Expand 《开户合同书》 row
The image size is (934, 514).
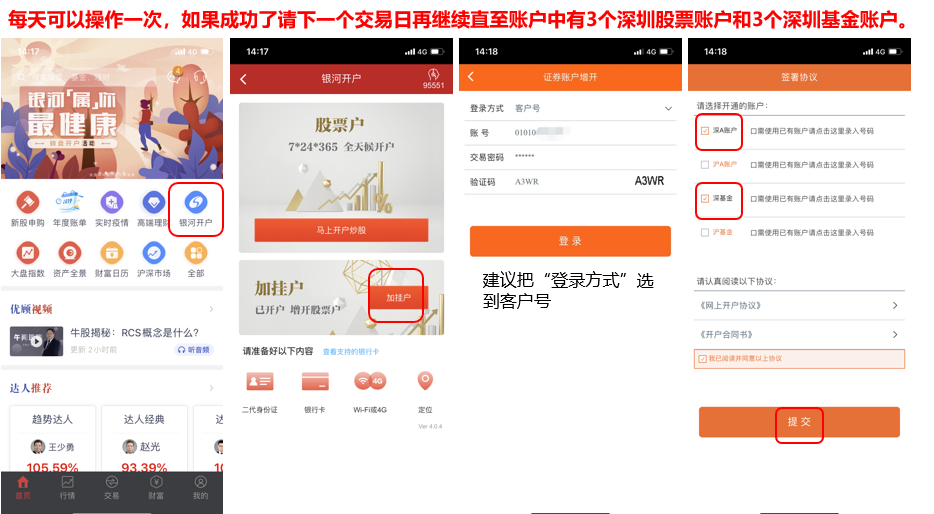click(799, 335)
